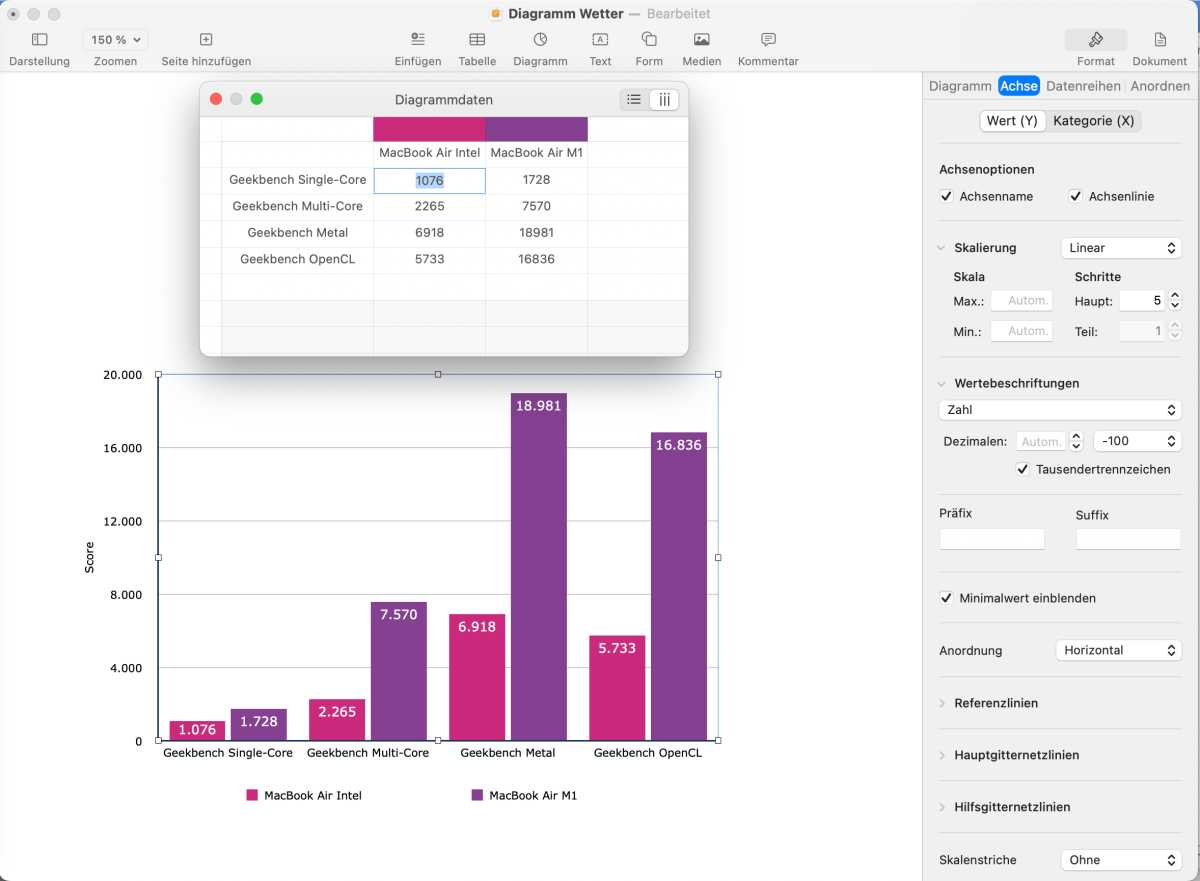The height and width of the screenshot is (881, 1200).
Task: Click the Dezimalen input field
Action: click(x=1042, y=441)
